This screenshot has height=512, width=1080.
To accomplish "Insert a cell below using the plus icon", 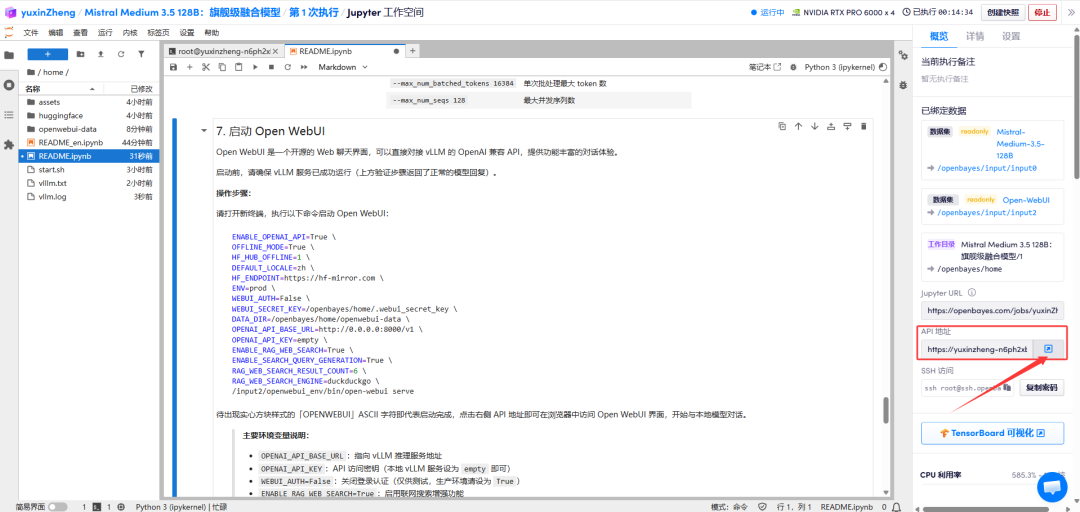I will click(x=189, y=68).
